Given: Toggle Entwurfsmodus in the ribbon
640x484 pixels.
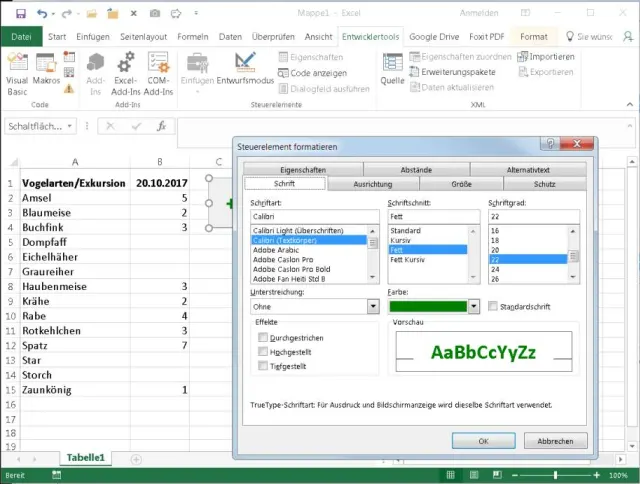Looking at the screenshot, I should coord(245,69).
